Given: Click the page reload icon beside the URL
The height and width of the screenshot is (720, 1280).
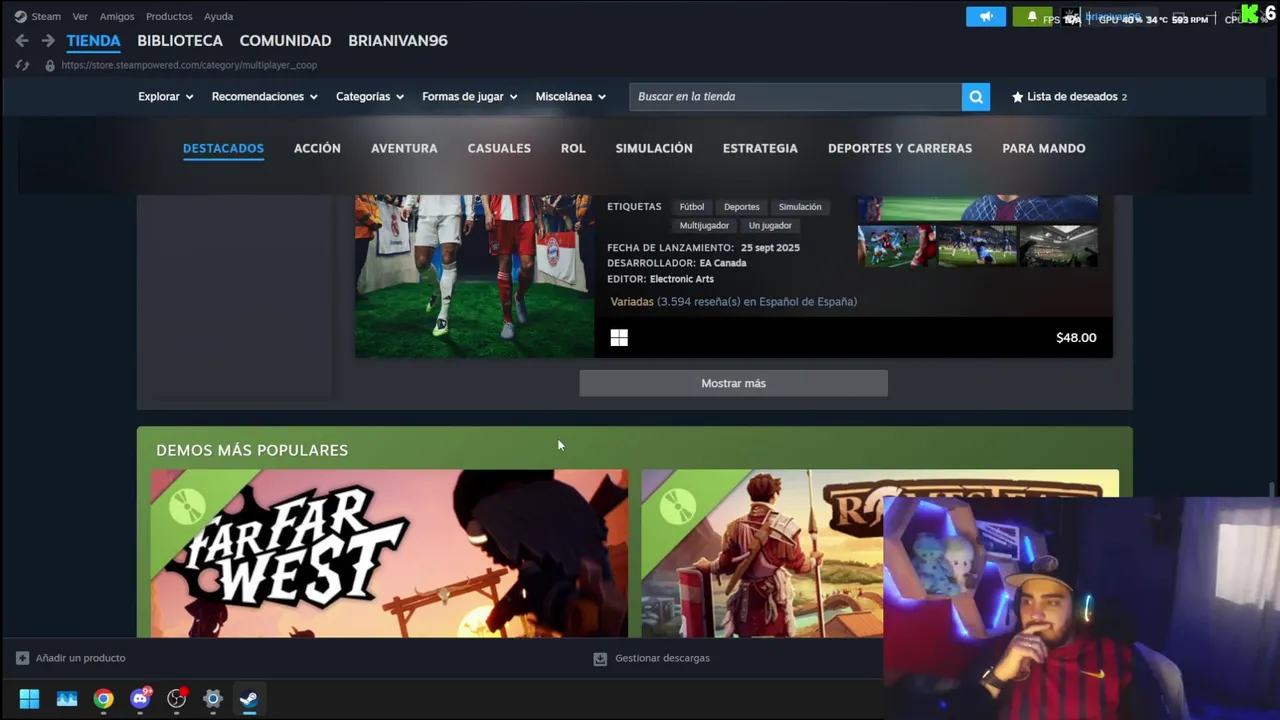Looking at the screenshot, I should coord(22,65).
